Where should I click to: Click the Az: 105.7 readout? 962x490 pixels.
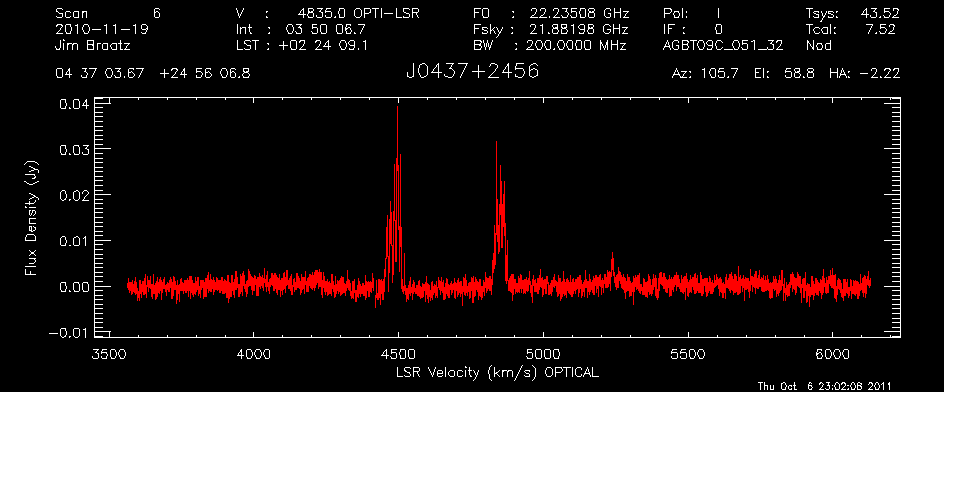tap(706, 74)
